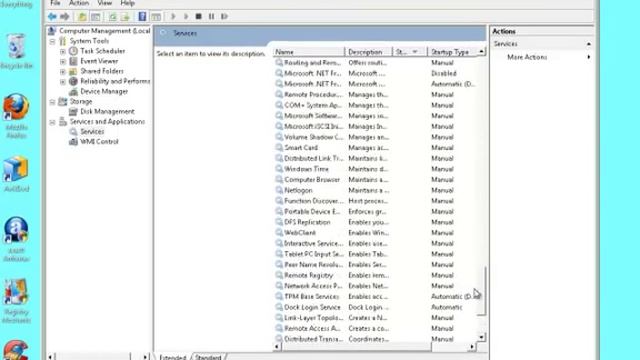Select the Dock Login Service row
This screenshot has width=640, height=360.
[374, 307]
